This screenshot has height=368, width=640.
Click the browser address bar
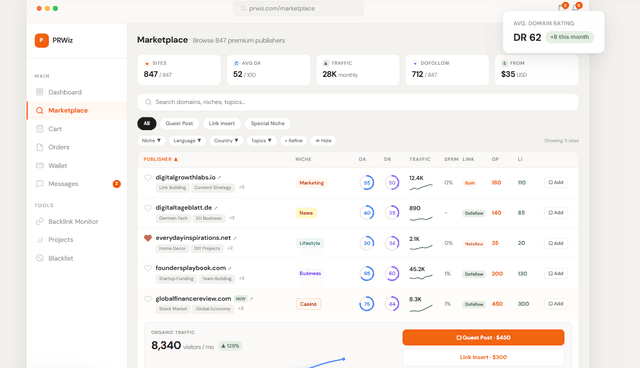click(x=298, y=9)
